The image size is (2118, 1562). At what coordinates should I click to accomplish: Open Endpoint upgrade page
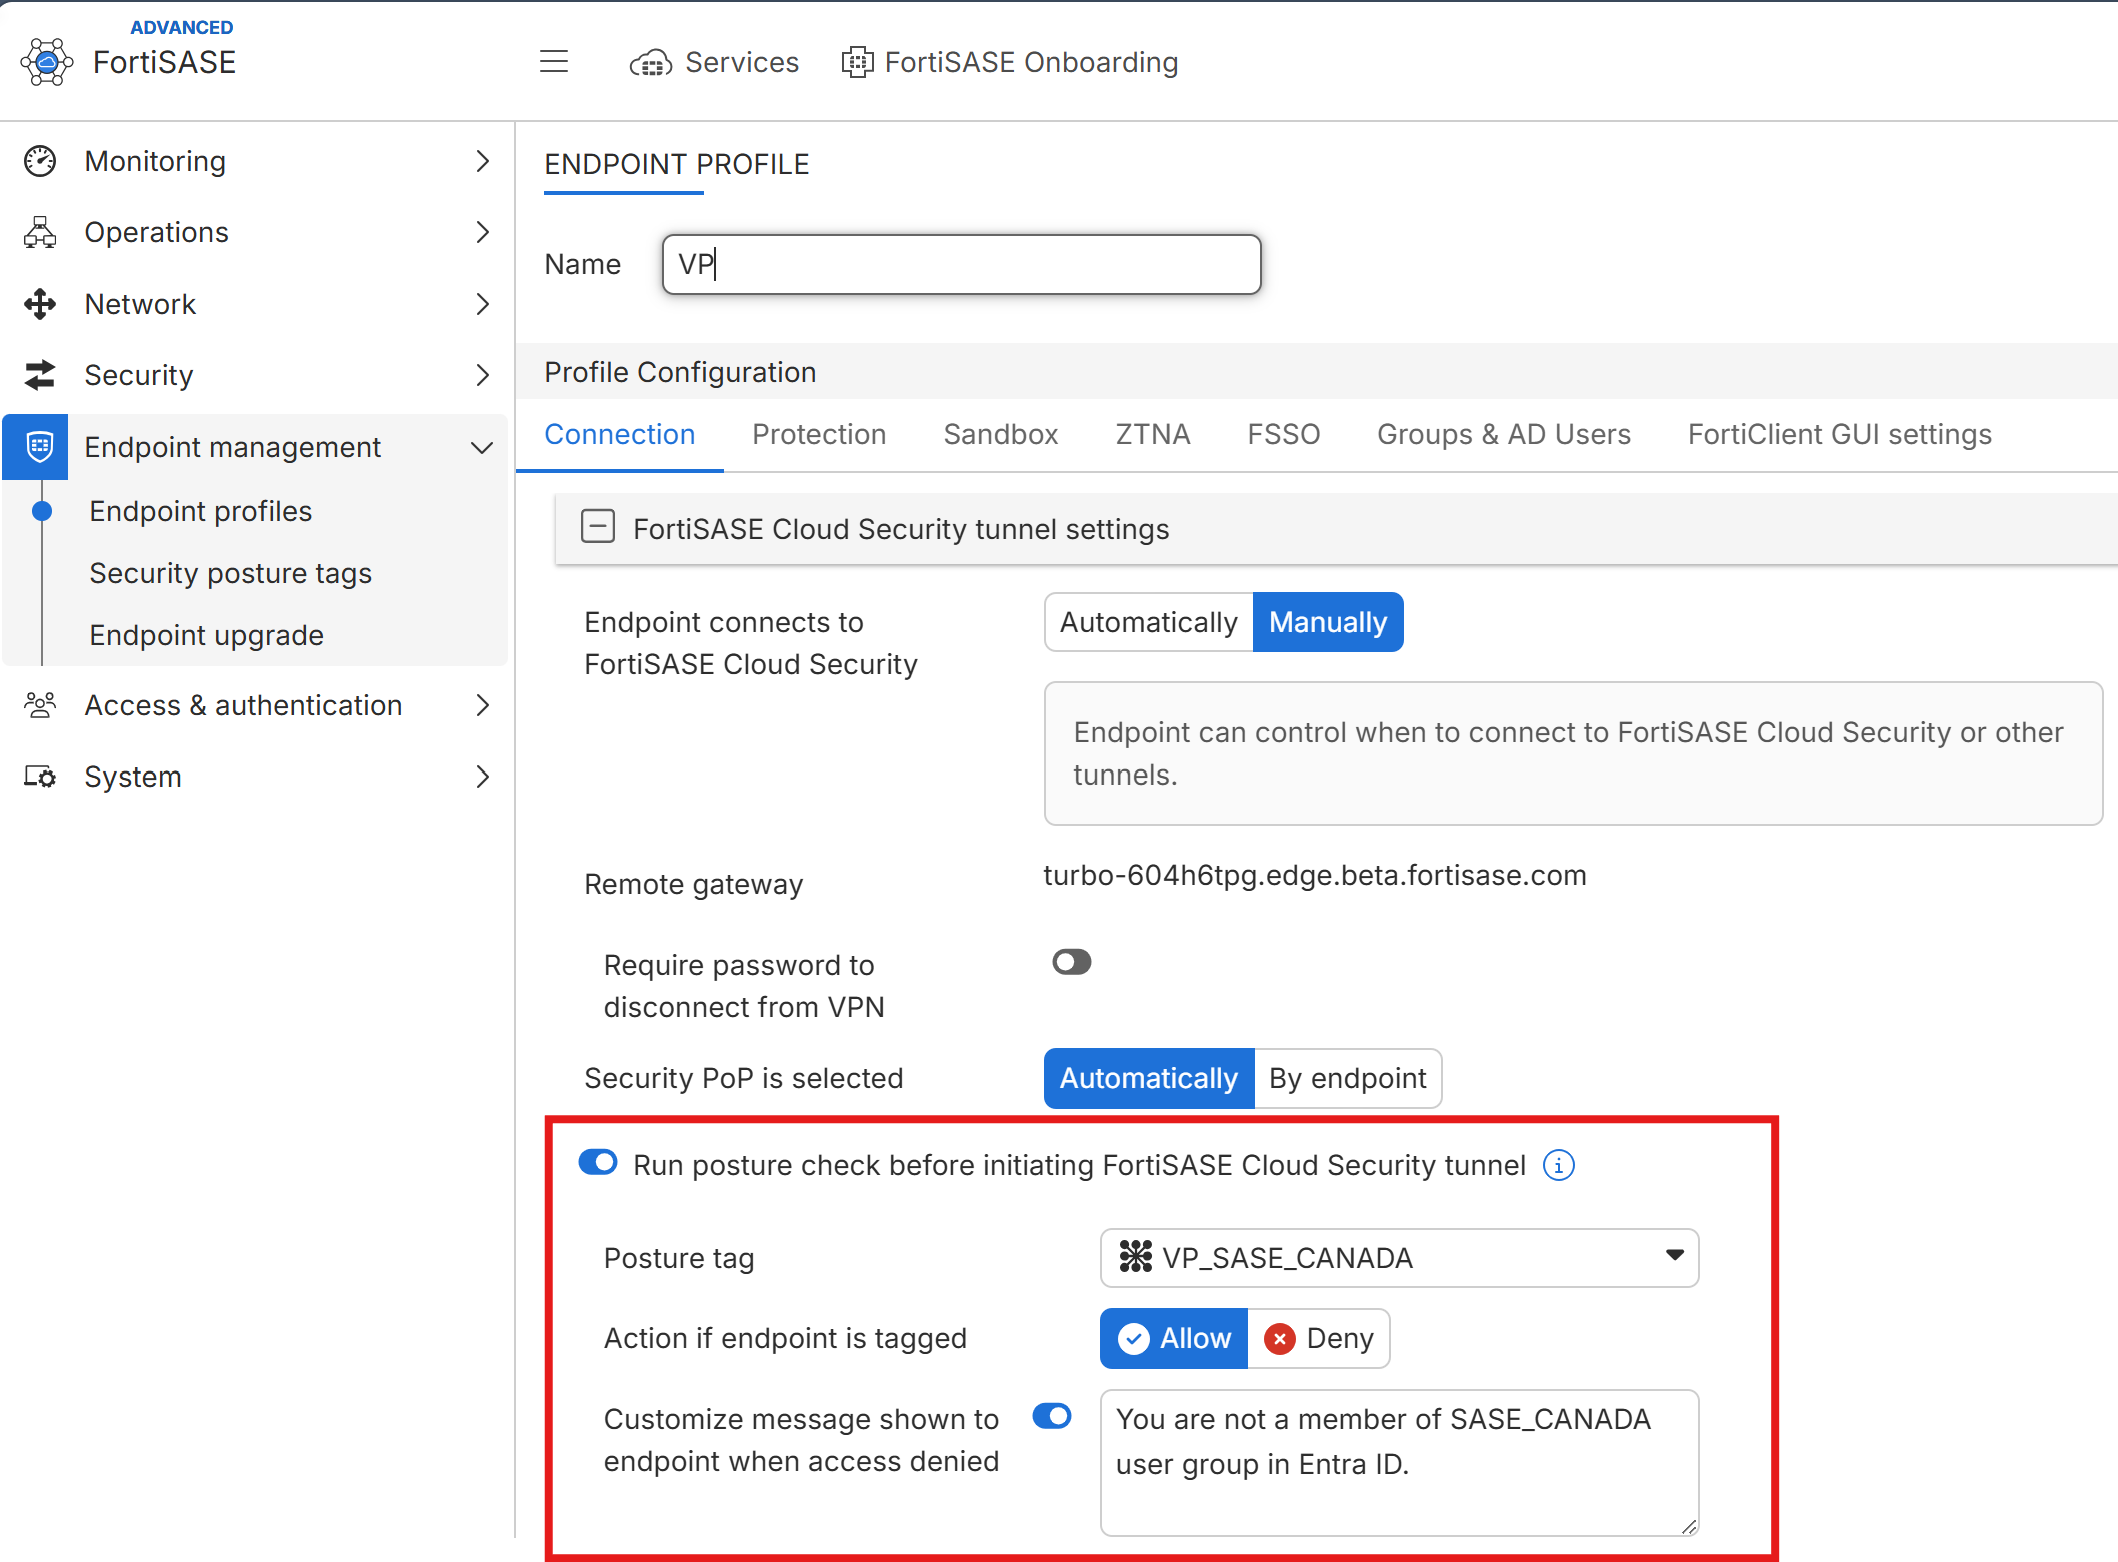pos(206,635)
